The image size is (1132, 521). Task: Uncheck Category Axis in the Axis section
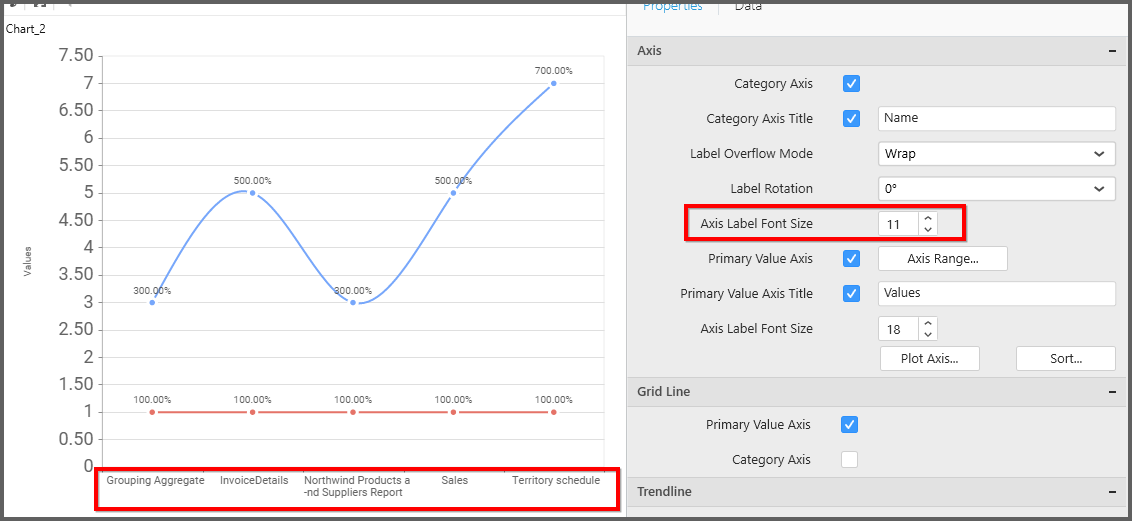(852, 84)
